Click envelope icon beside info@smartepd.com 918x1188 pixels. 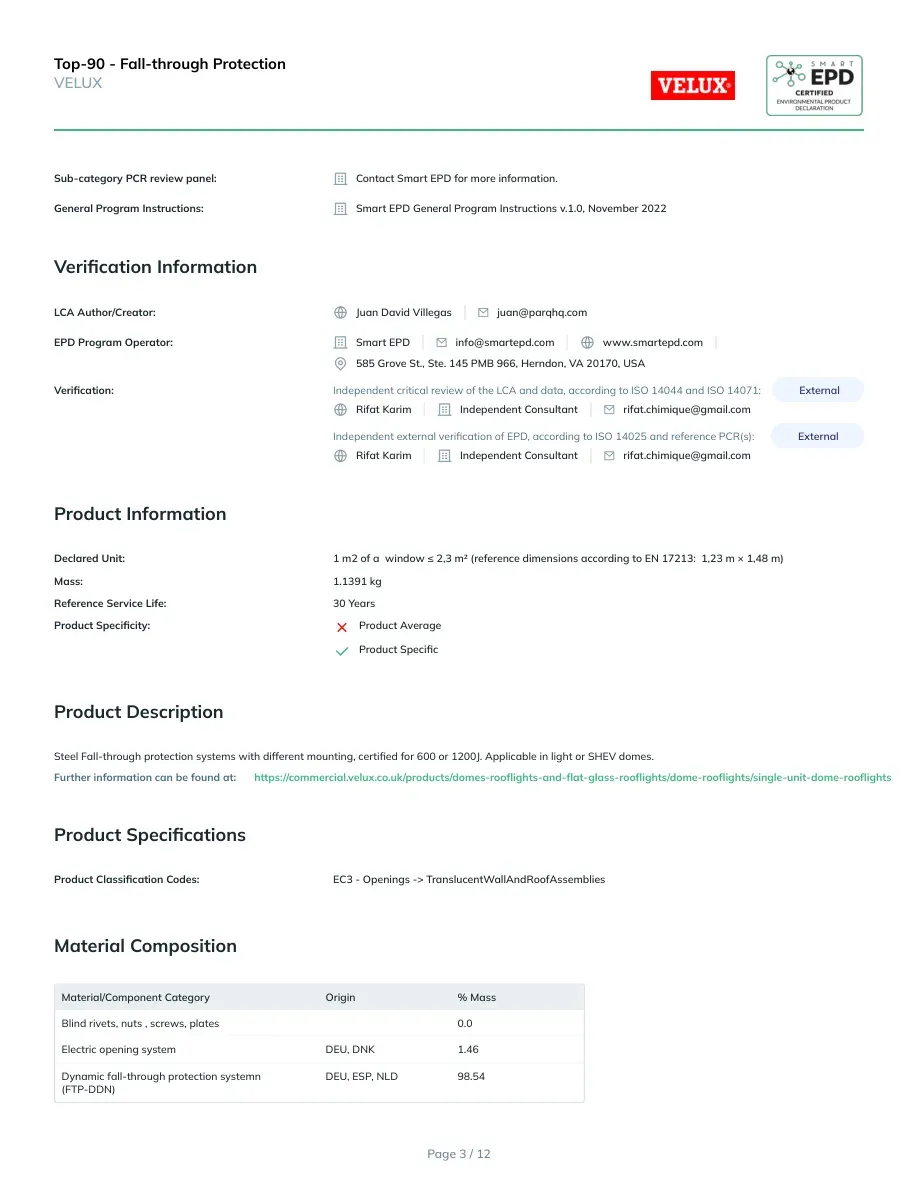pos(442,342)
